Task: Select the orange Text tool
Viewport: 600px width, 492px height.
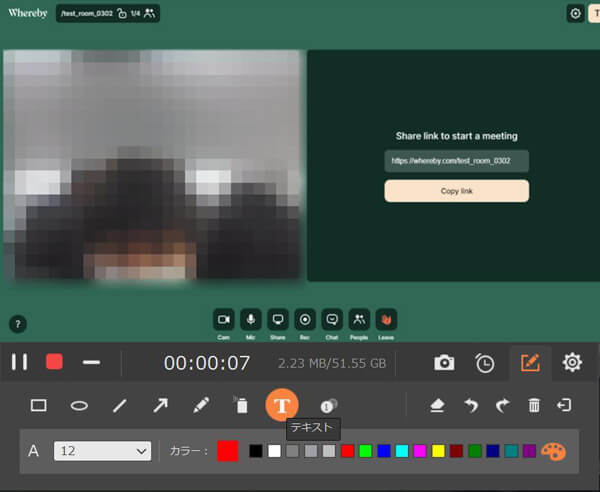Action: [x=282, y=405]
